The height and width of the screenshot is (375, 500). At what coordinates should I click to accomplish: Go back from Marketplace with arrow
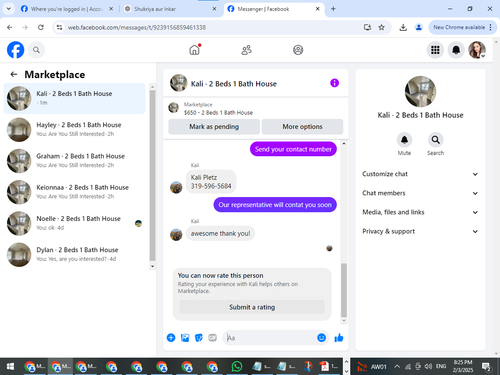coord(14,74)
